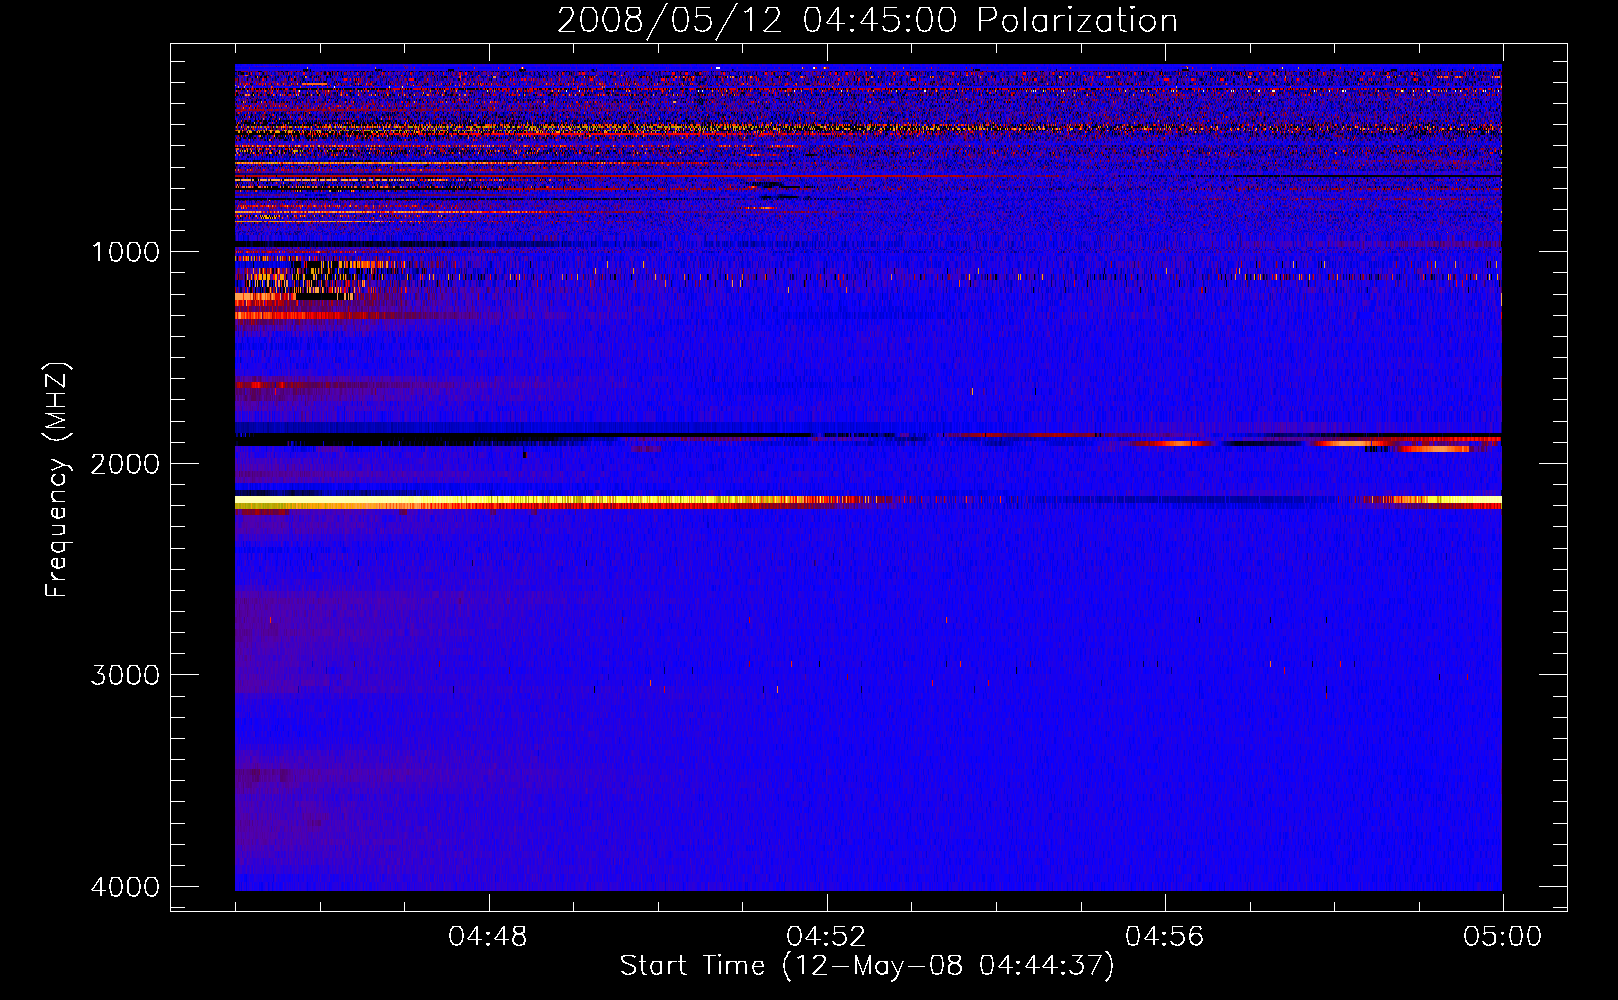Click the 'Start Time (12-May-08 04:44:37)' axis label

click(867, 966)
